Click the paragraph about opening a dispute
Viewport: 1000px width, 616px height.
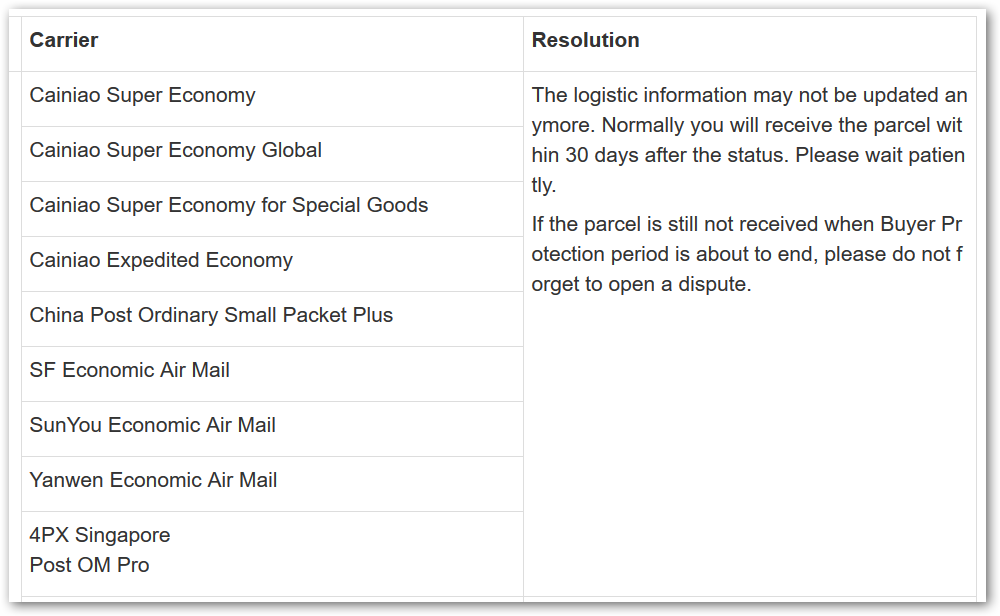tap(748, 254)
